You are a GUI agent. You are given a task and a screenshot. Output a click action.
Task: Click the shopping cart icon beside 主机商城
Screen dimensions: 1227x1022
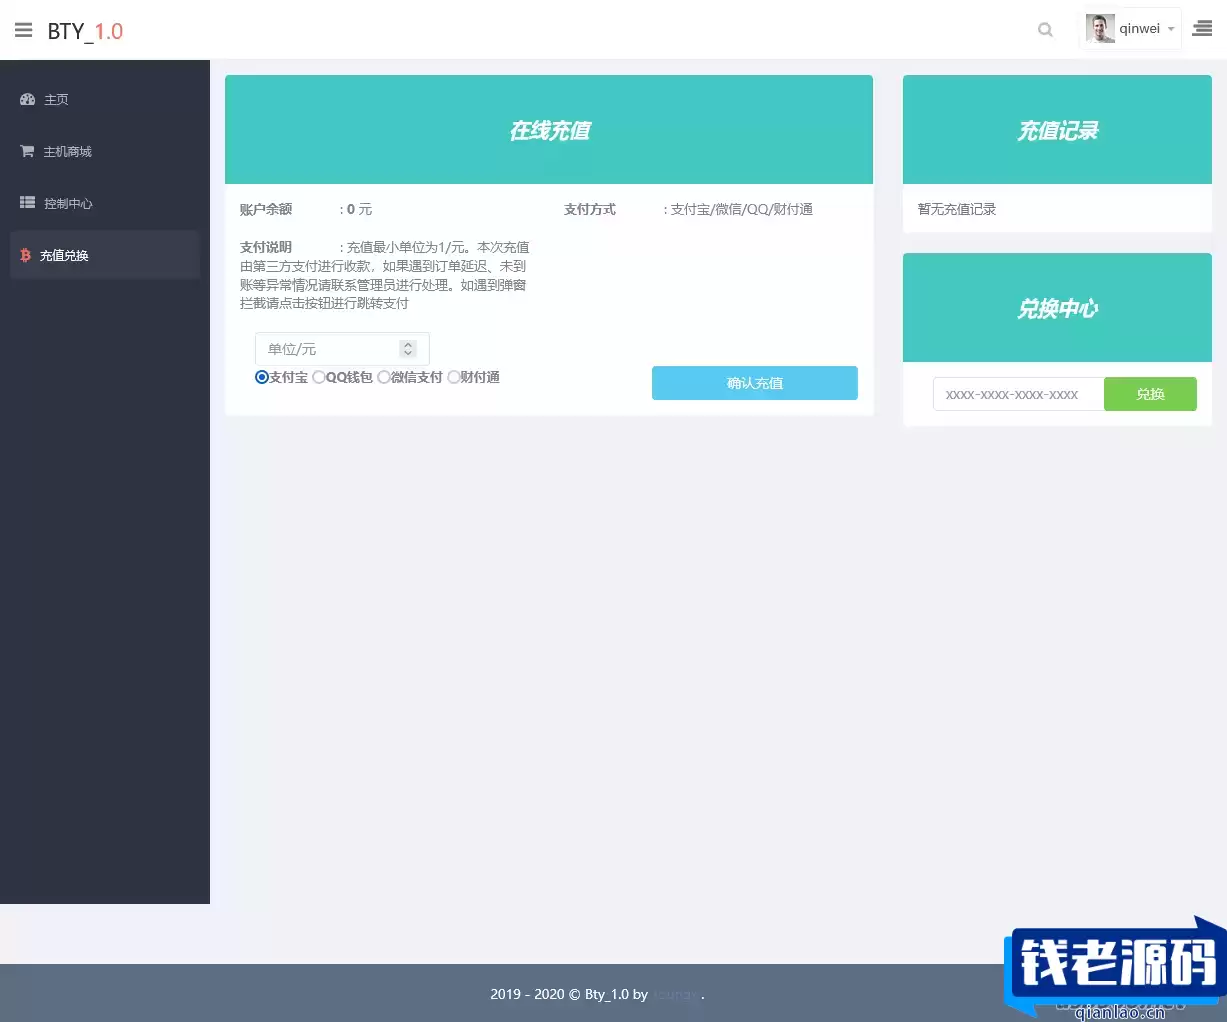(x=27, y=151)
